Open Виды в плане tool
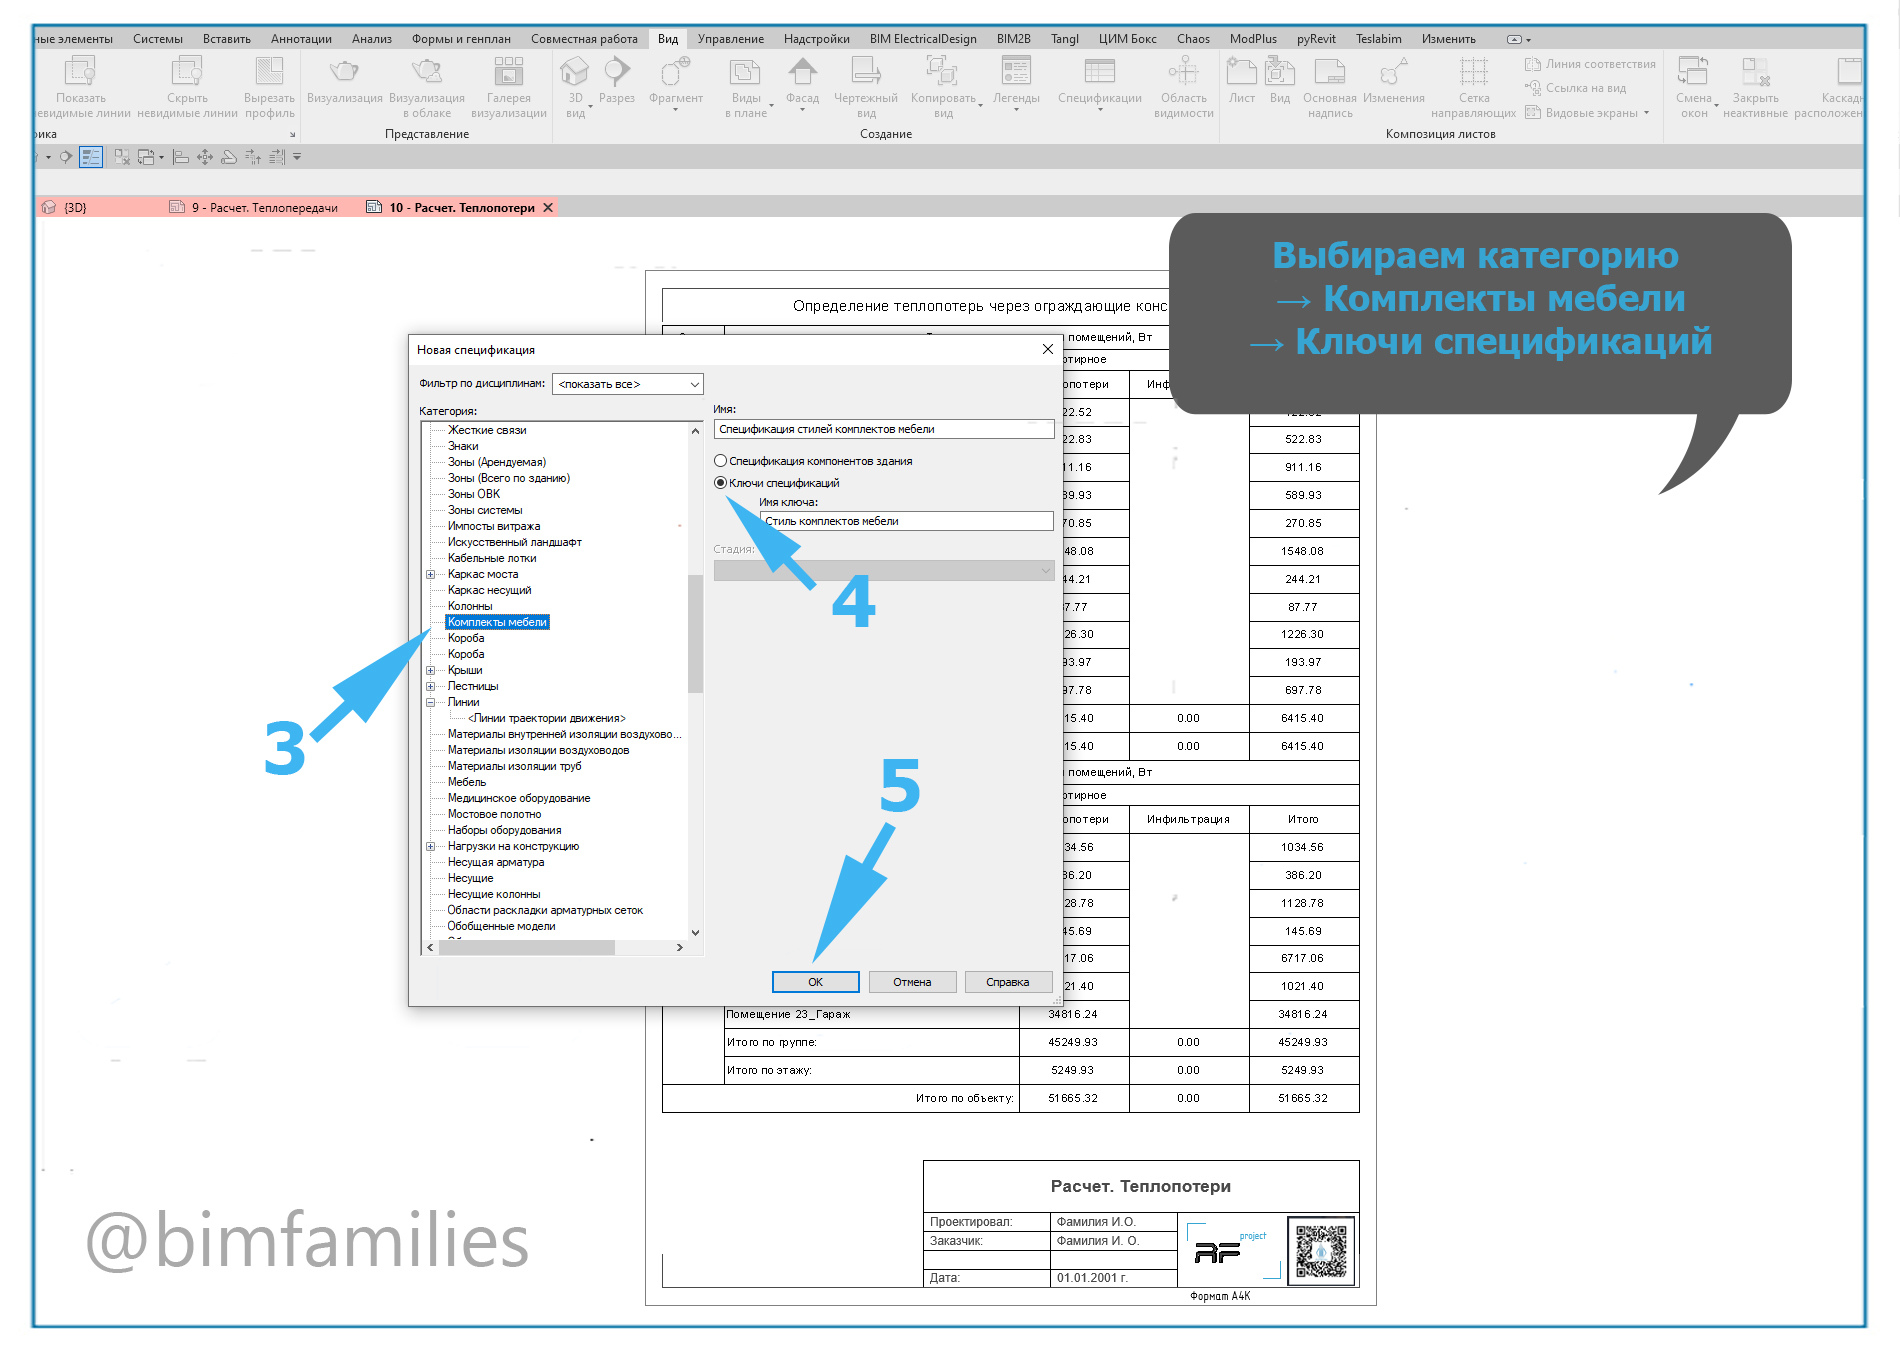Image resolution: width=1900 pixels, height=1350 pixels. (x=746, y=86)
